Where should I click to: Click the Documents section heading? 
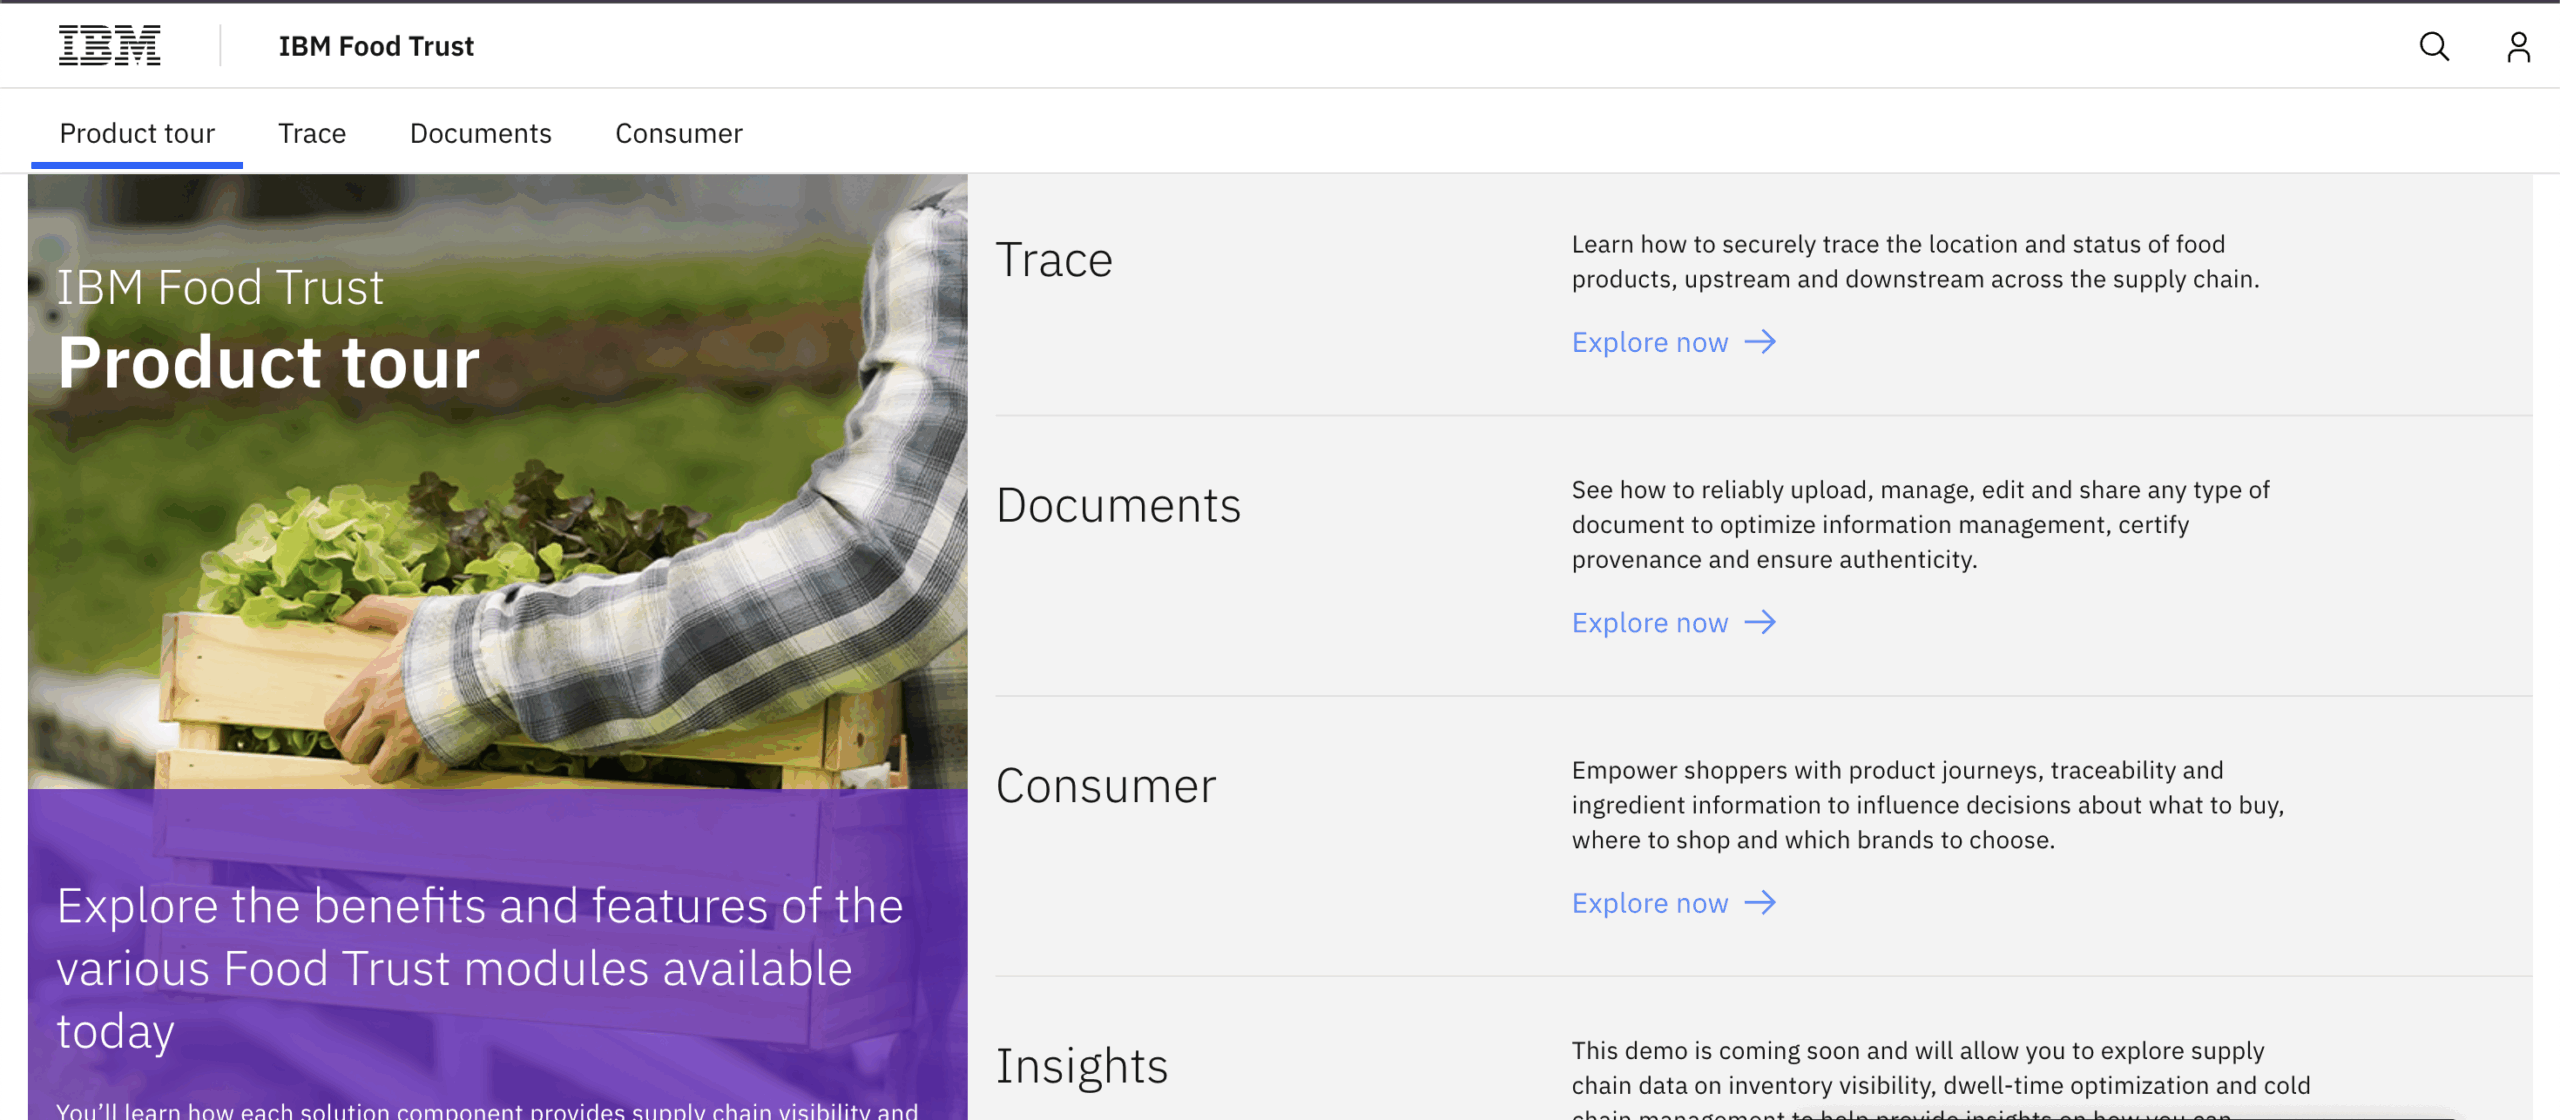click(1118, 505)
